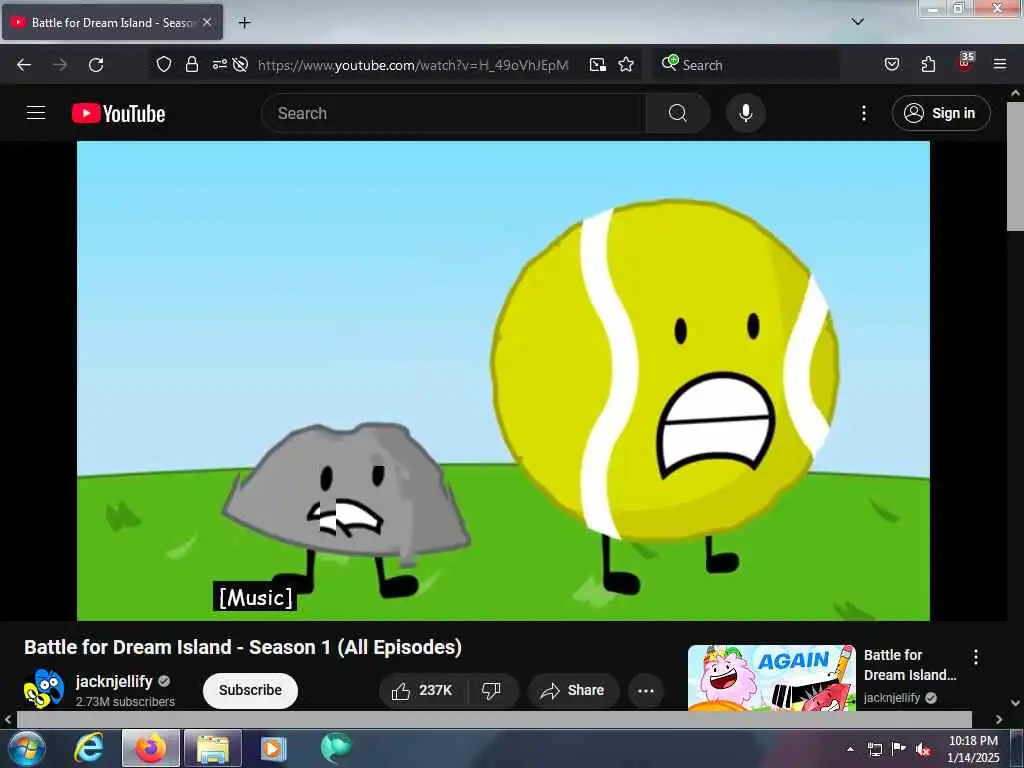
Task: Click the Action Center flag tray icon
Action: coord(899,749)
